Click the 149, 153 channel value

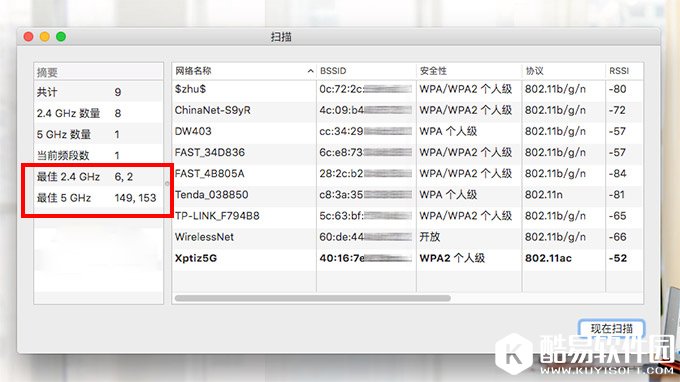point(135,198)
